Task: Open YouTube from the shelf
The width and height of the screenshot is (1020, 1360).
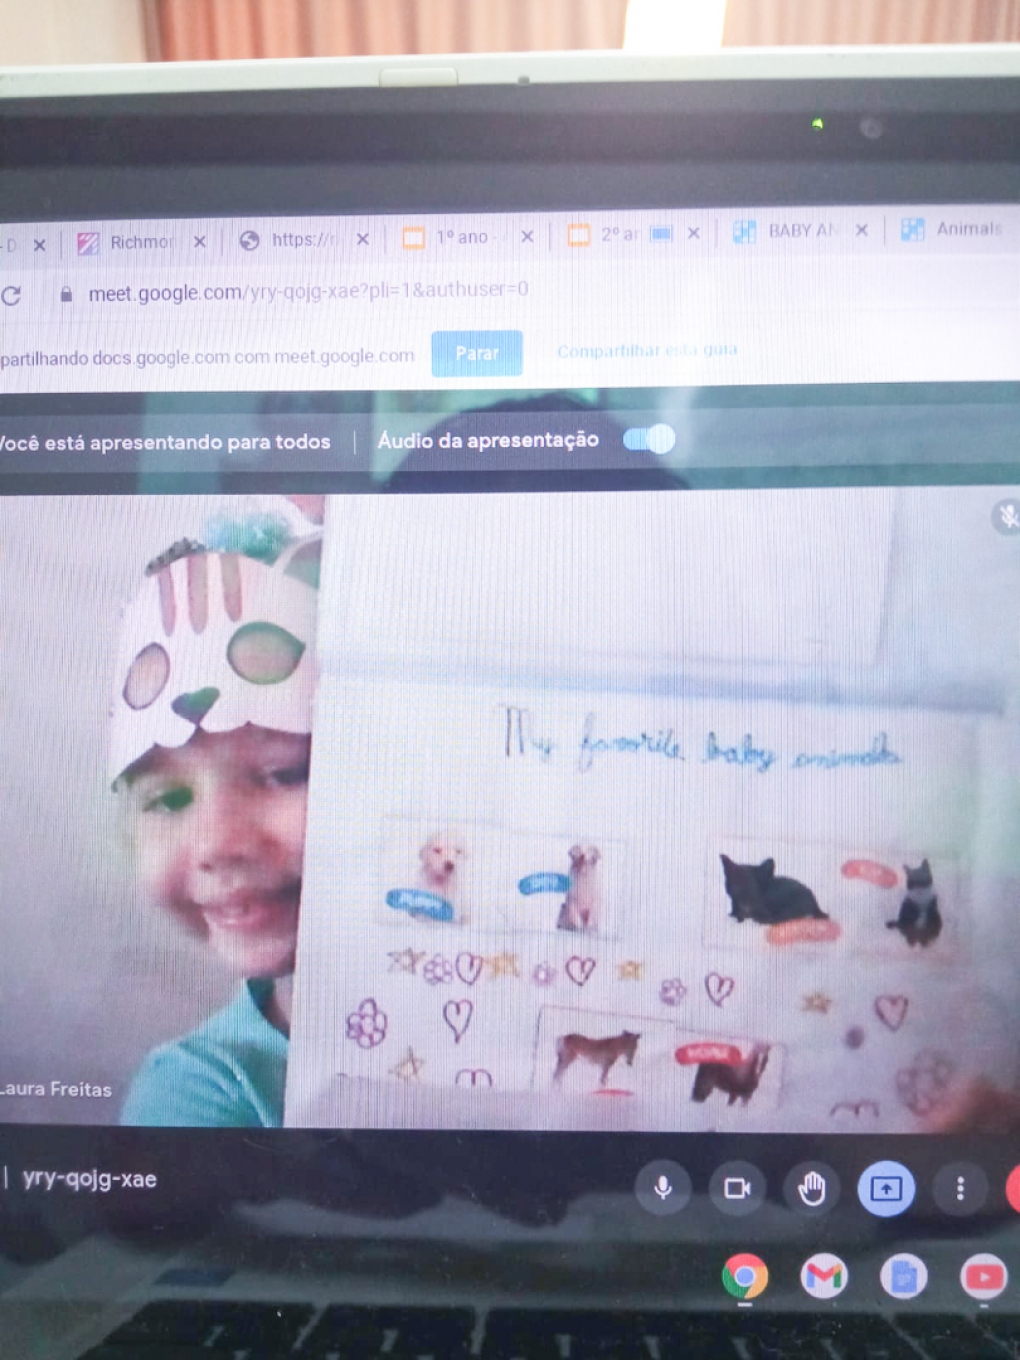Action: pyautogui.click(x=984, y=1276)
